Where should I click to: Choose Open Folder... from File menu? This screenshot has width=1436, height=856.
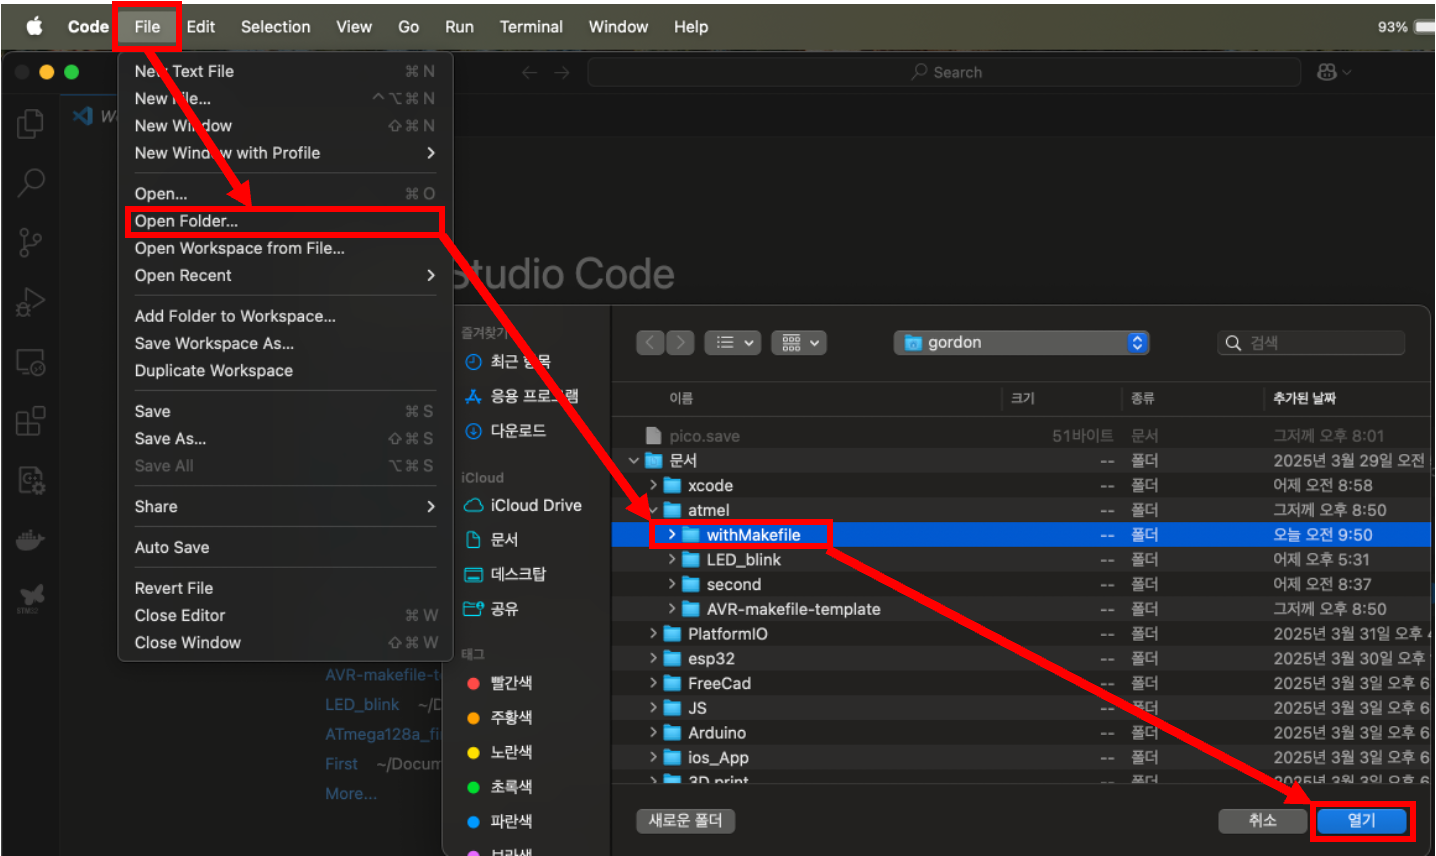[x=284, y=221]
